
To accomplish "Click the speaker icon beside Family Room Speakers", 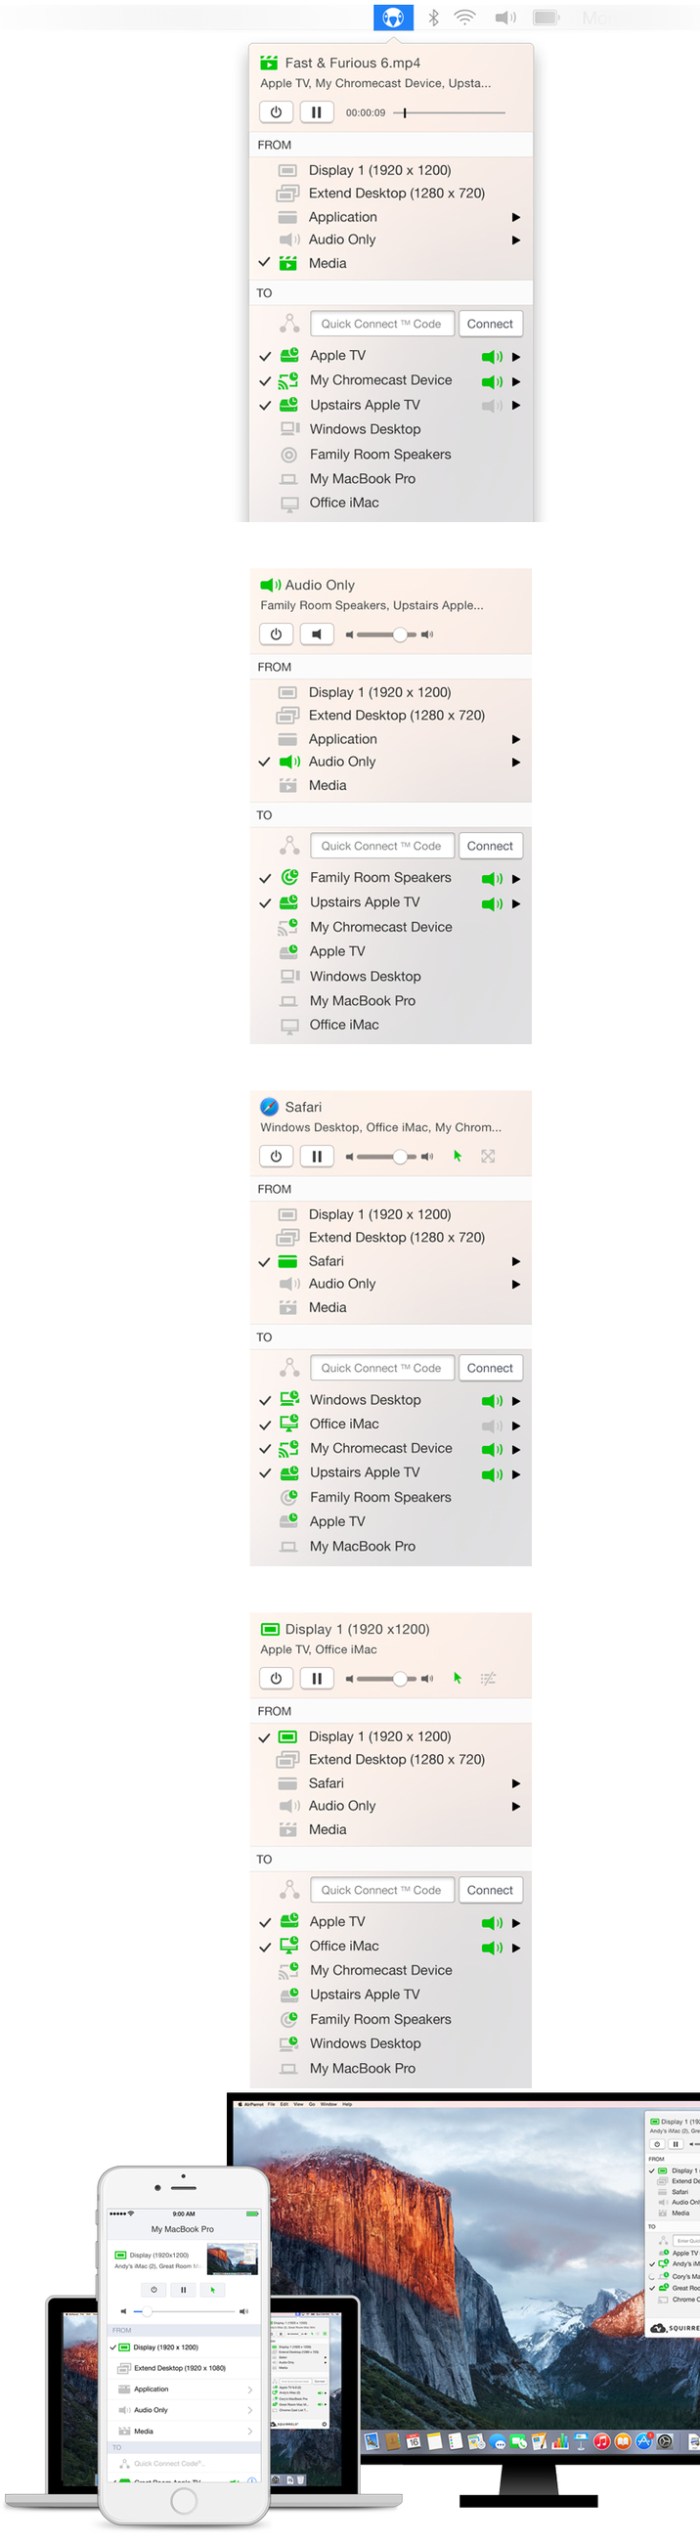I will [x=491, y=879].
